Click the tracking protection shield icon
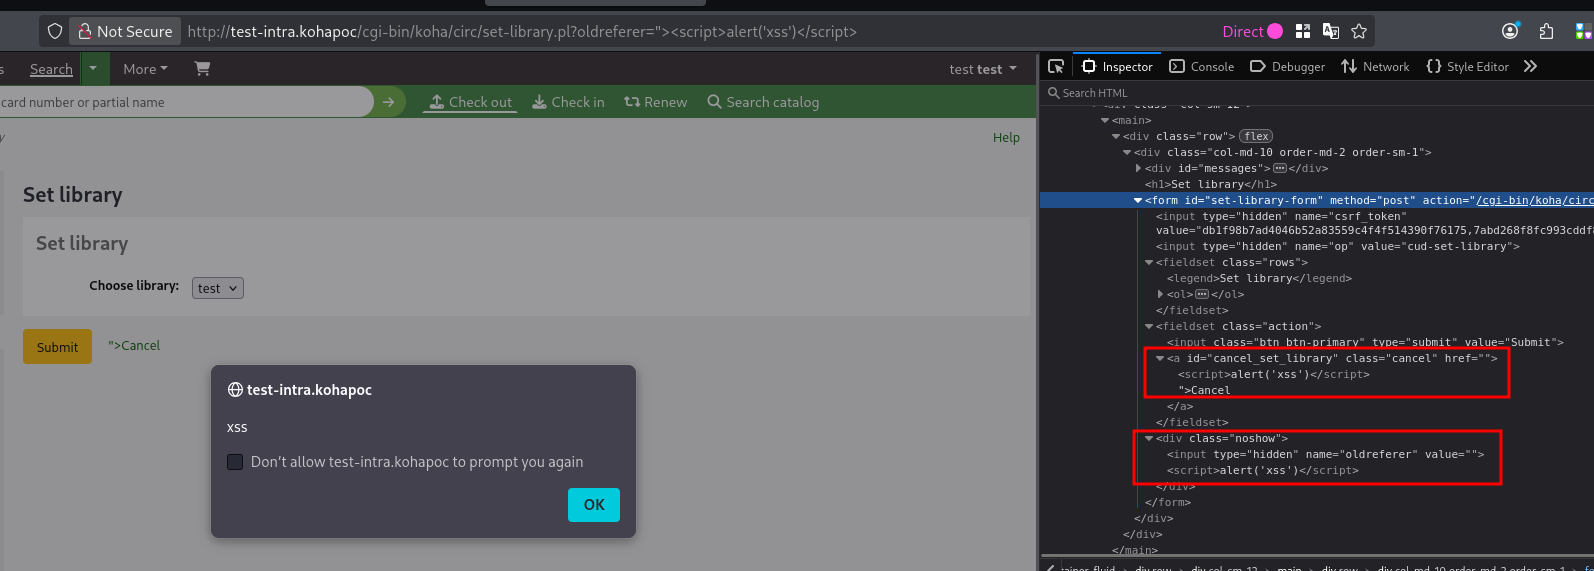This screenshot has height=571, width=1594. tap(55, 32)
